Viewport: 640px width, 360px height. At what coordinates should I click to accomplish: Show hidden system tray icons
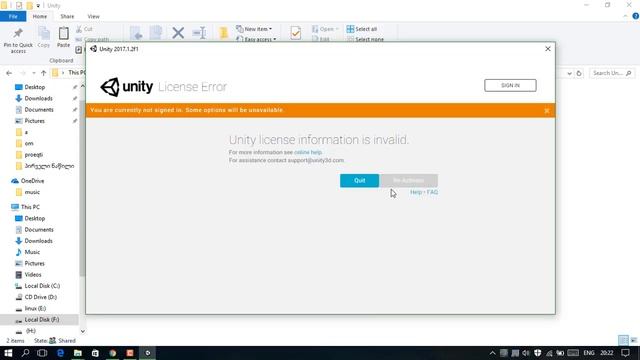[x=493, y=353]
